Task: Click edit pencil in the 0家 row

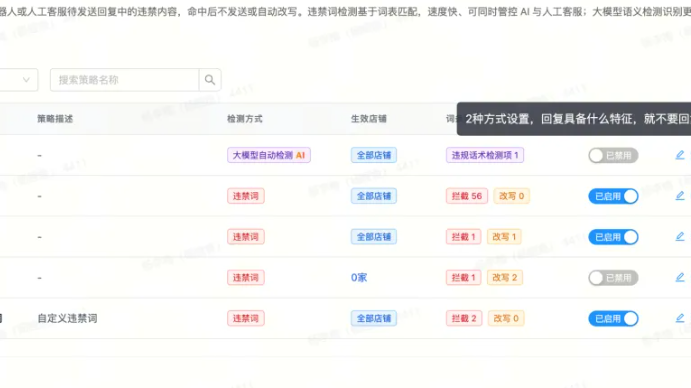Action: point(680,277)
